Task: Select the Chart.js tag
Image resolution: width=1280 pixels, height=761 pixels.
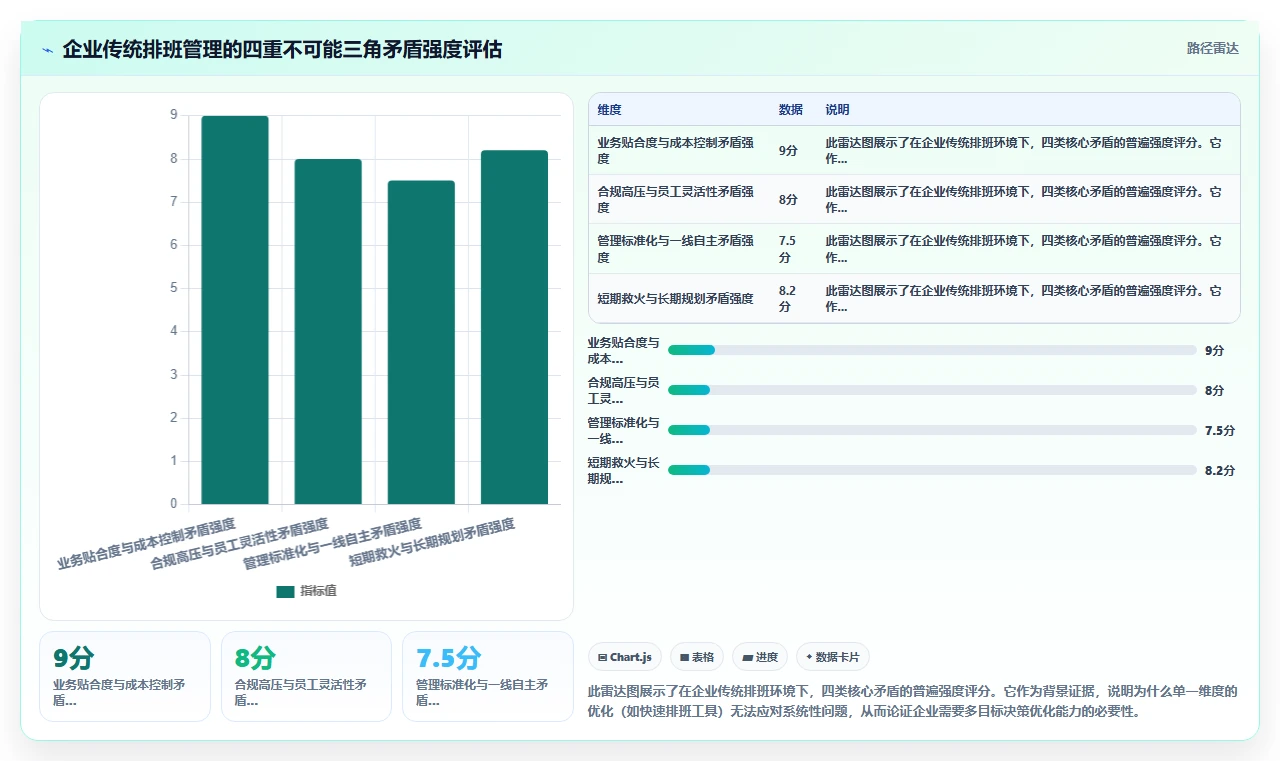Action: coord(625,657)
